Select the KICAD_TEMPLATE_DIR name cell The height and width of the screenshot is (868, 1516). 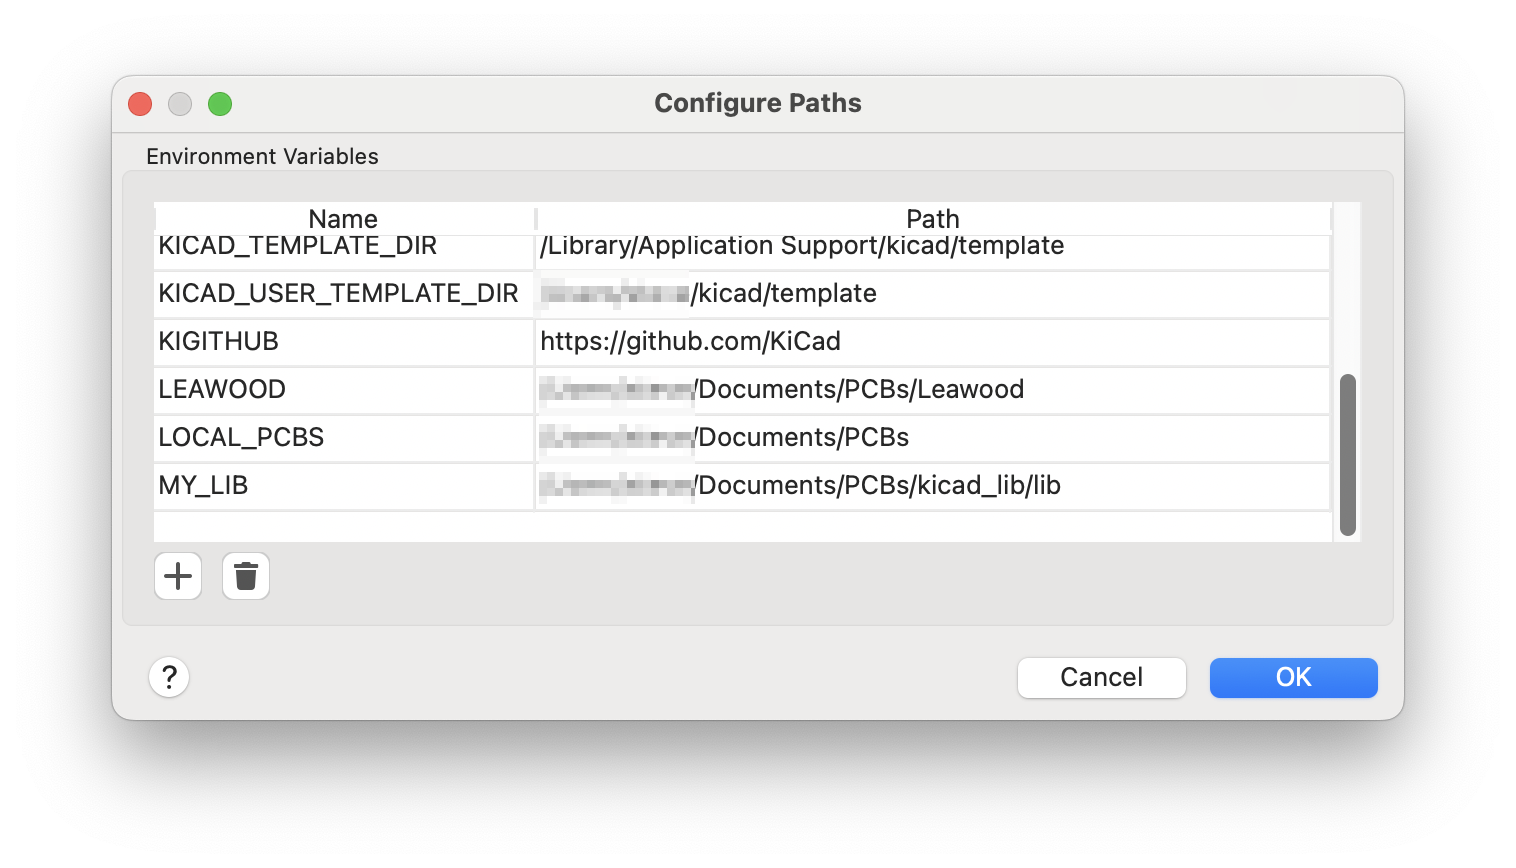tap(298, 247)
